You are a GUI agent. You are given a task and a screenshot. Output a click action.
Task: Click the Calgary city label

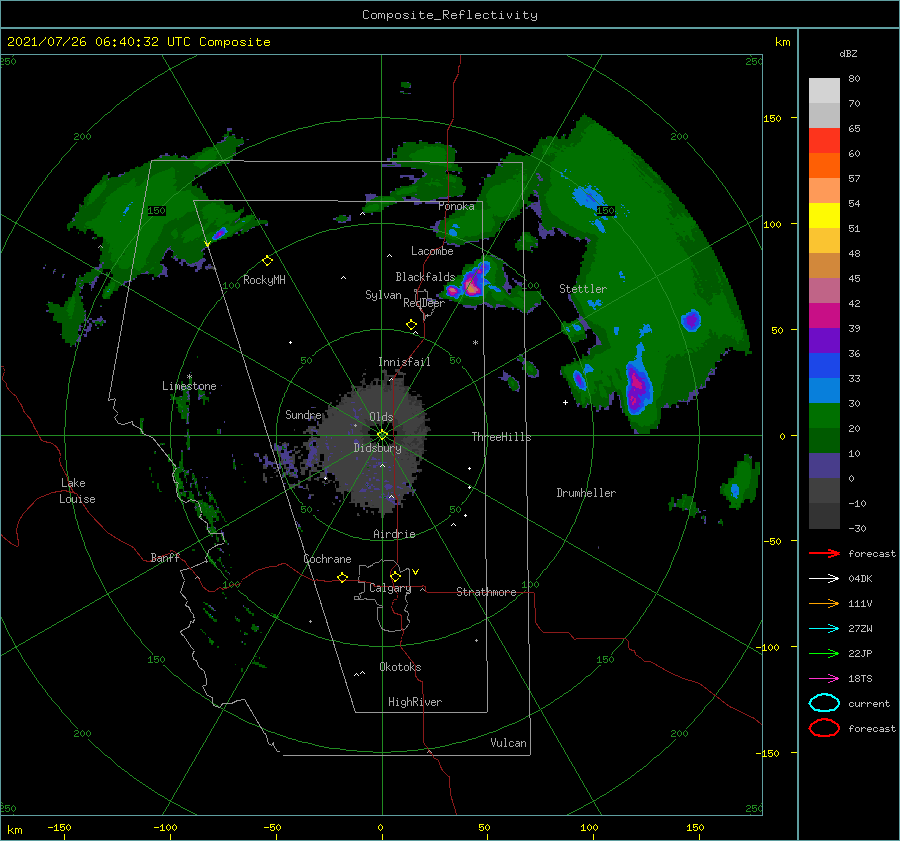[x=390, y=588]
